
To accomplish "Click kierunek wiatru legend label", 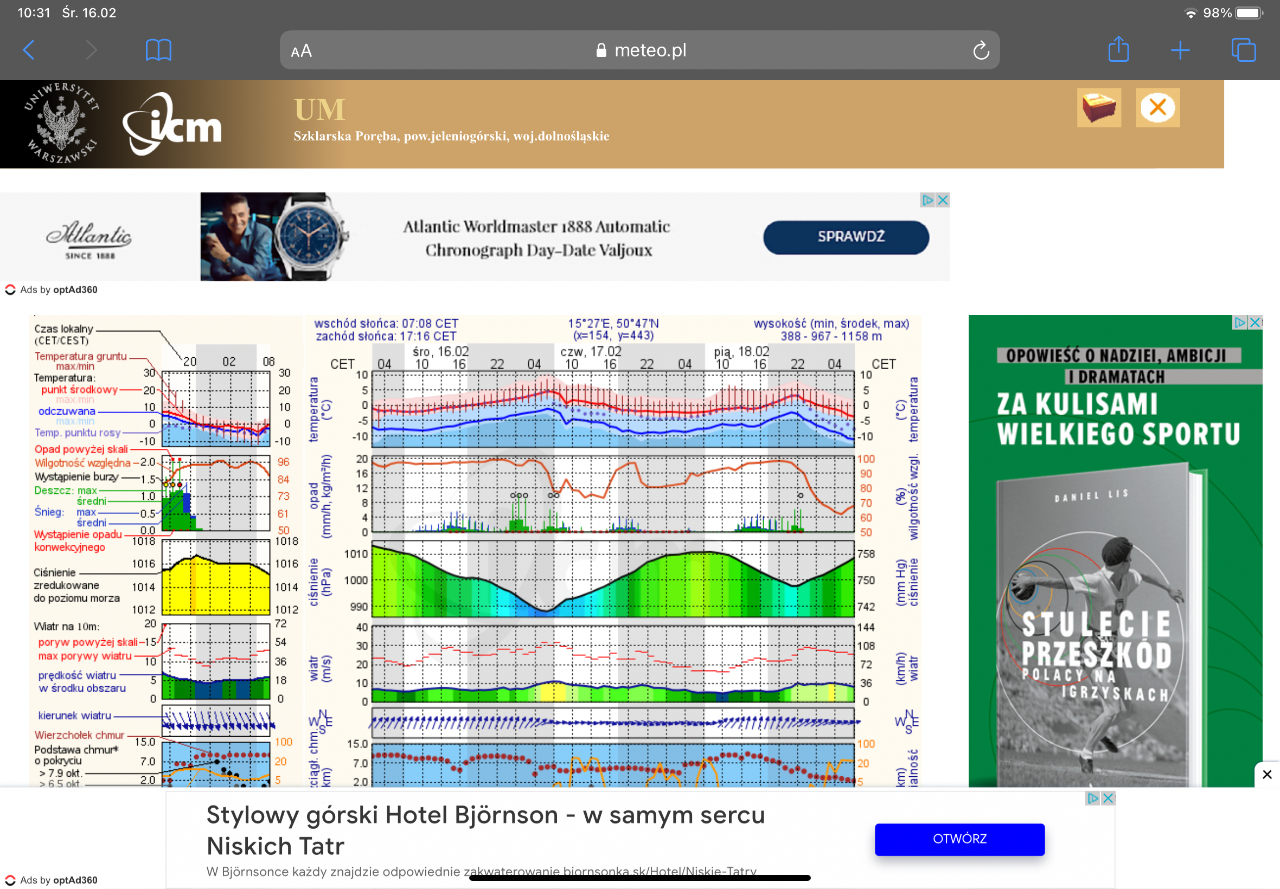I will (73, 716).
